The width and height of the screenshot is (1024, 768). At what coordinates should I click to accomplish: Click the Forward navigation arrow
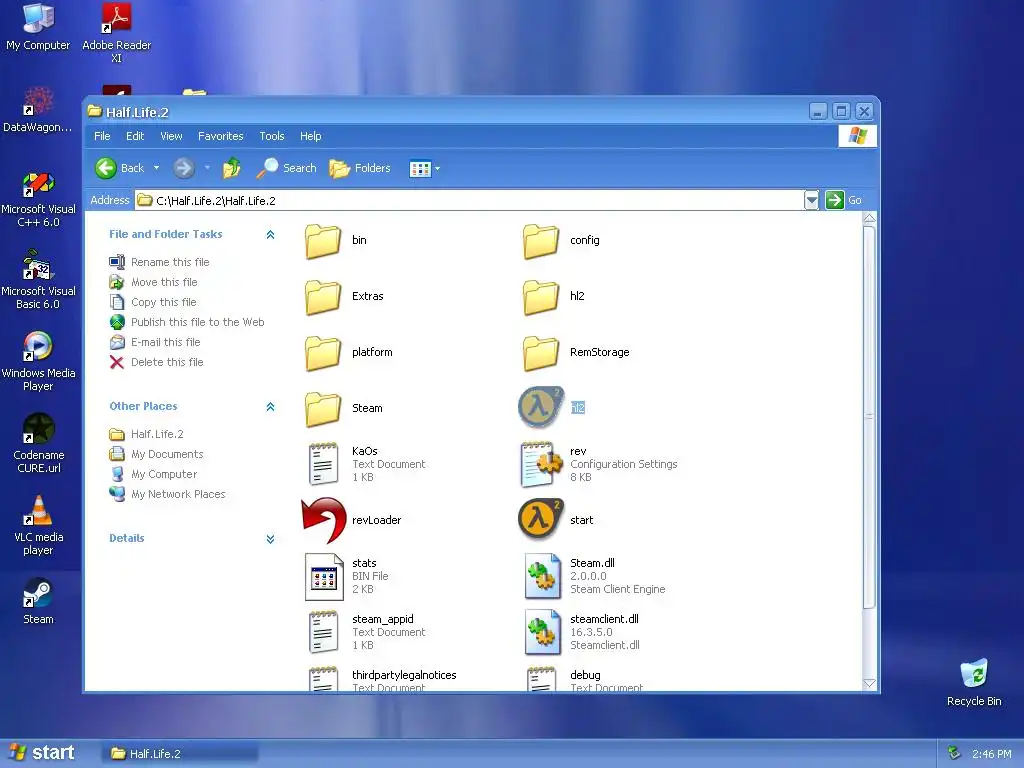click(x=184, y=168)
